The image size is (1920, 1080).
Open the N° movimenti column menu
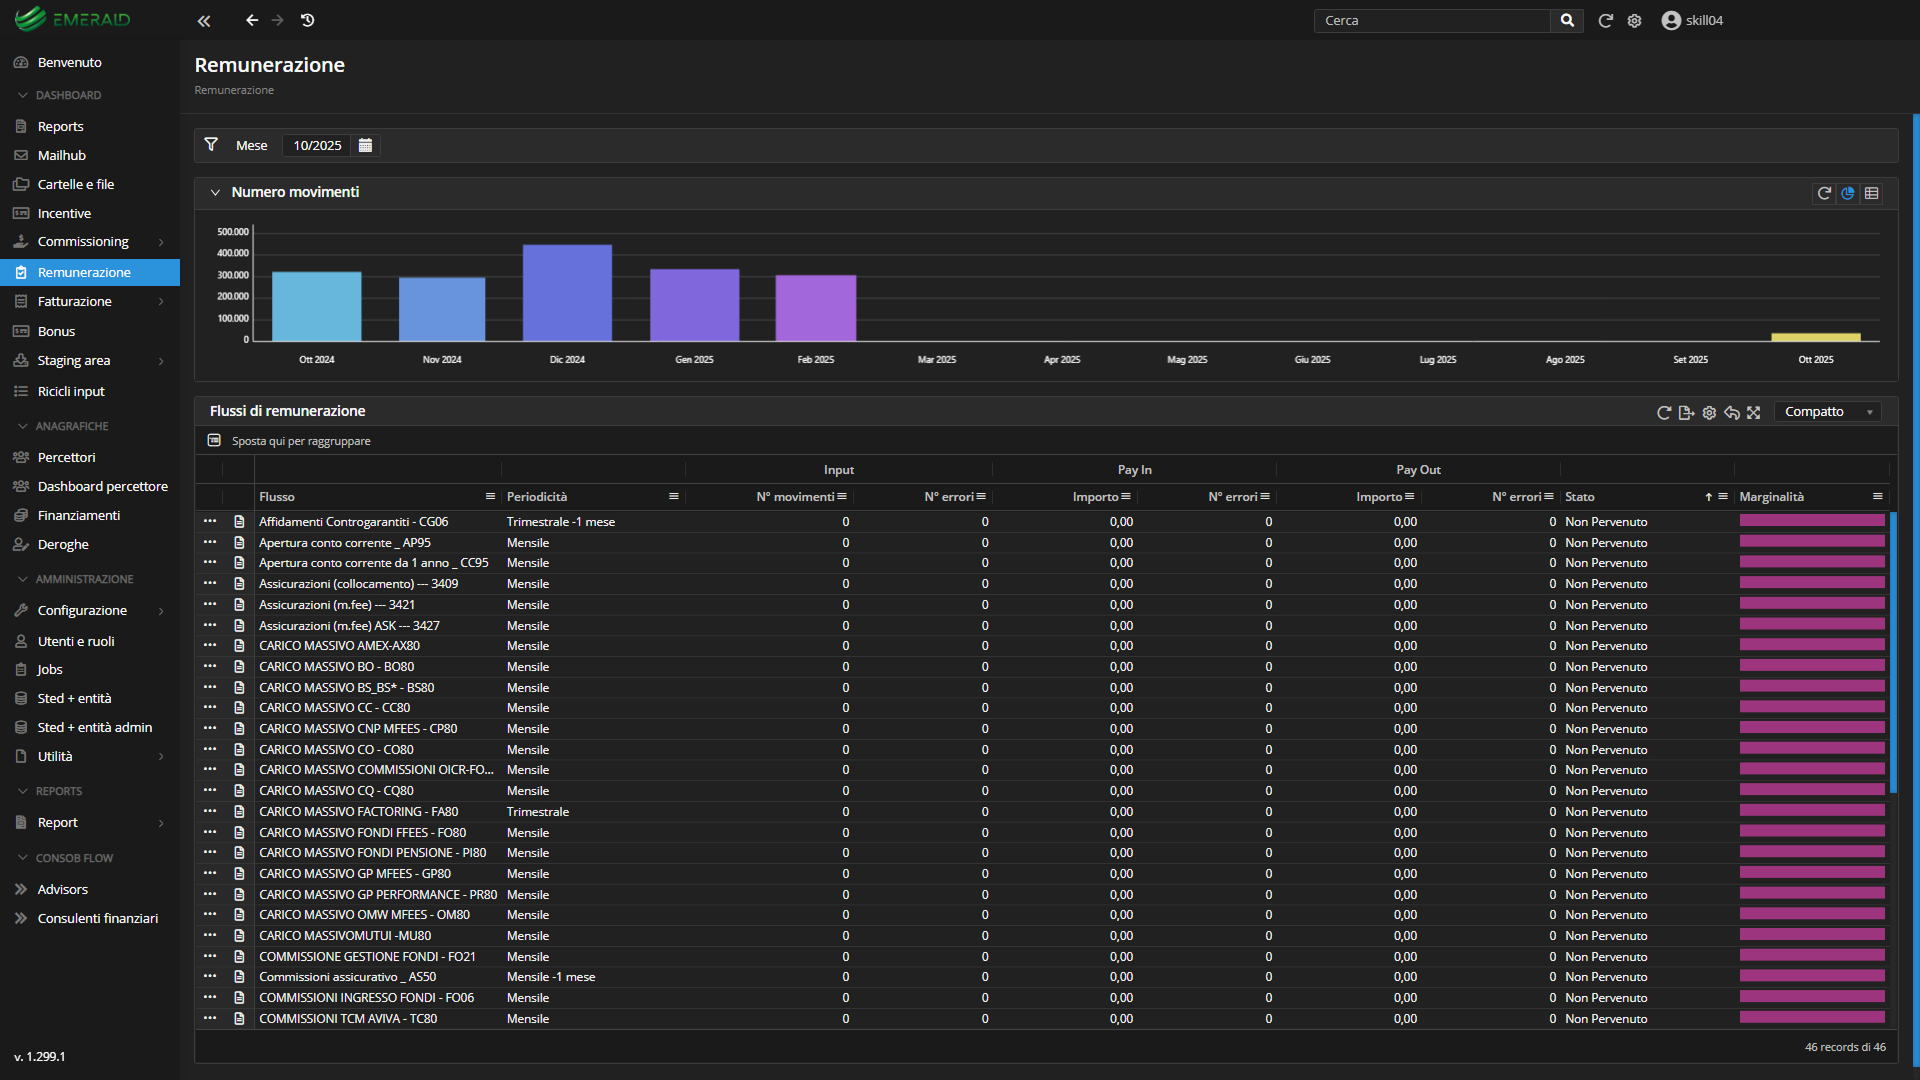842,497
